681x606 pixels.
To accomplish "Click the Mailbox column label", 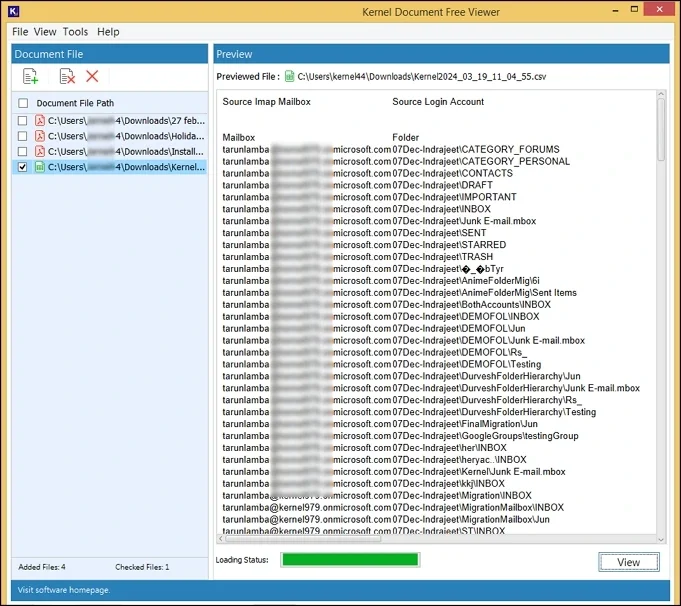I will [x=238, y=137].
